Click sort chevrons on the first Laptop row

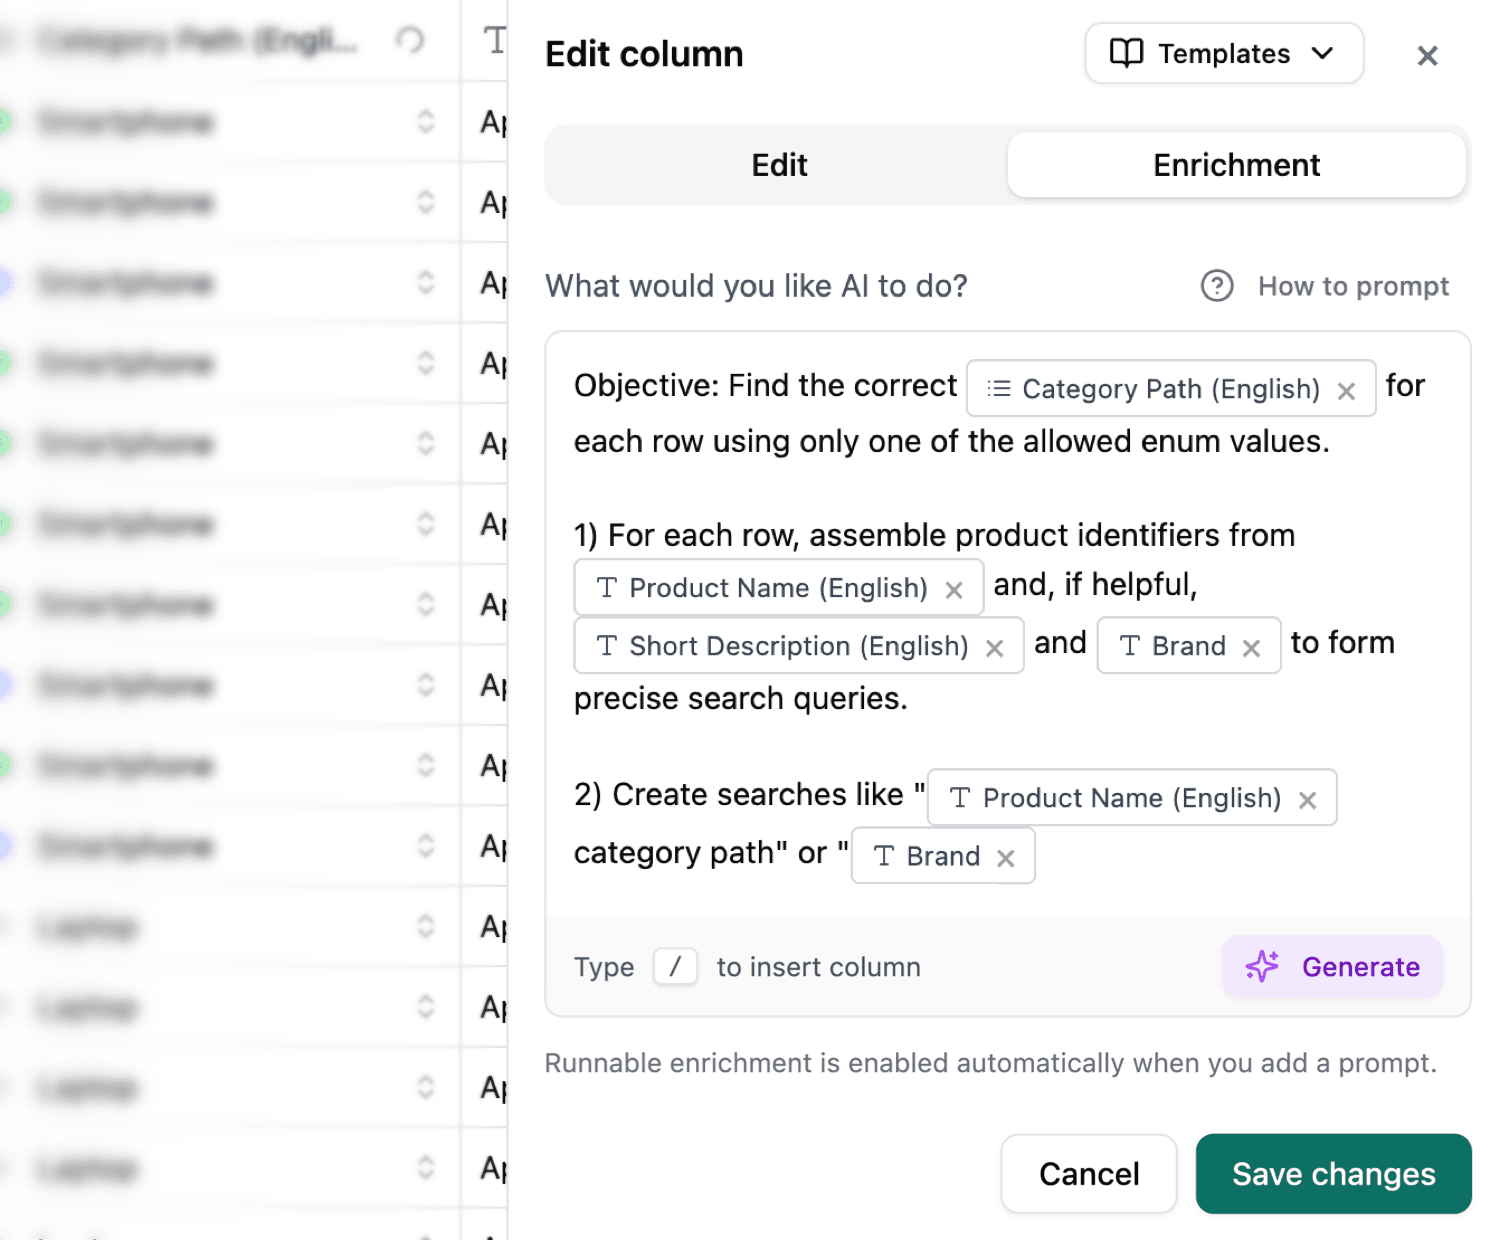click(424, 927)
